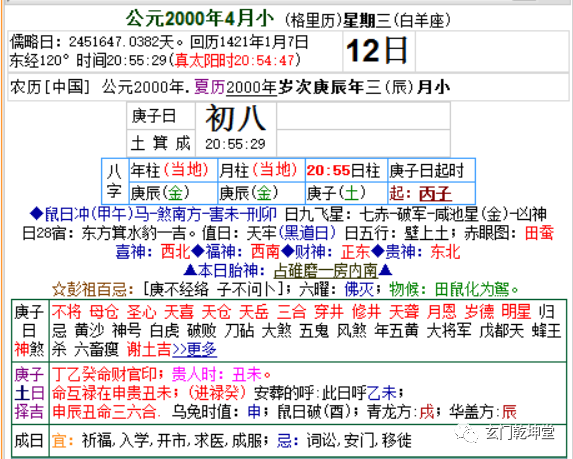Click the 庚子(土) day pillar cell

click(x=346, y=193)
